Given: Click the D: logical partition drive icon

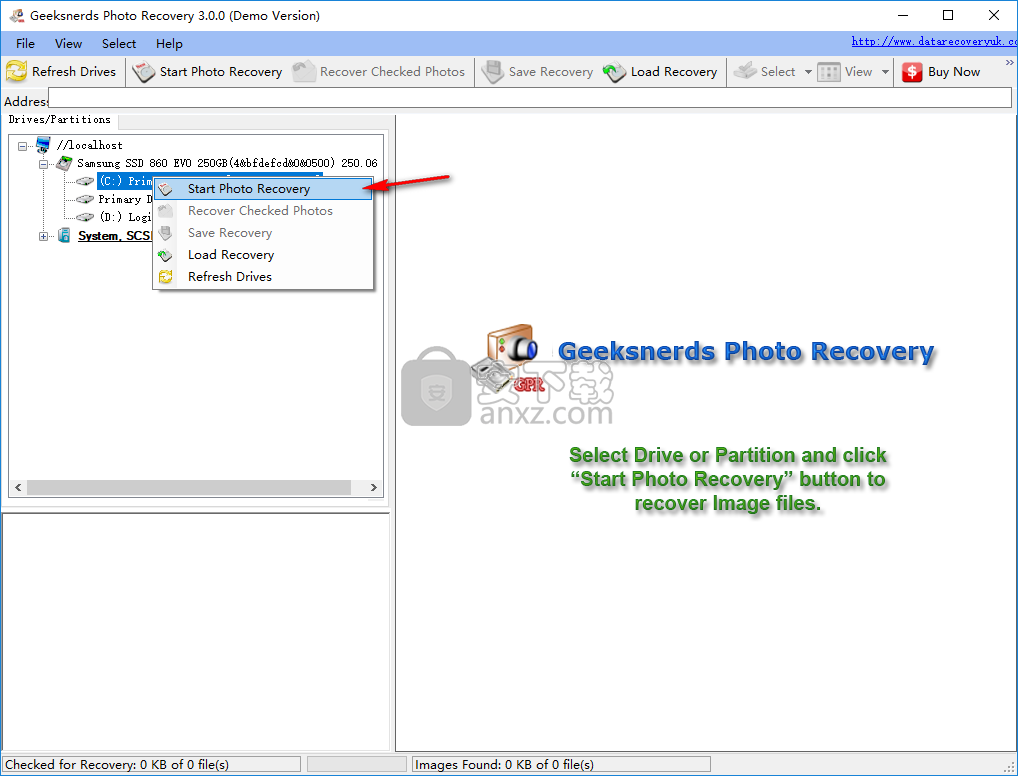Looking at the screenshot, I should pyautogui.click(x=85, y=218).
